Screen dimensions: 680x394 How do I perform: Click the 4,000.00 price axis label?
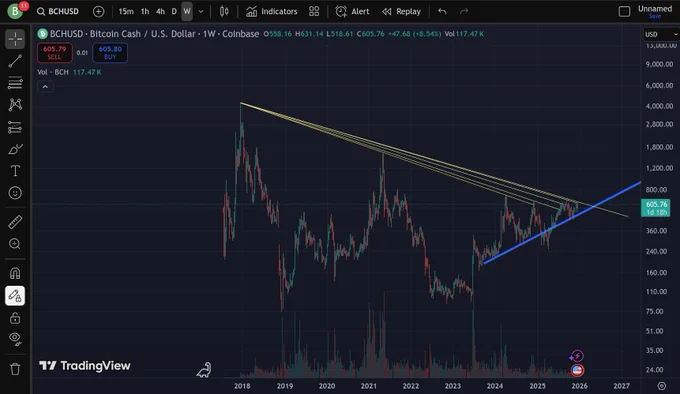point(659,106)
